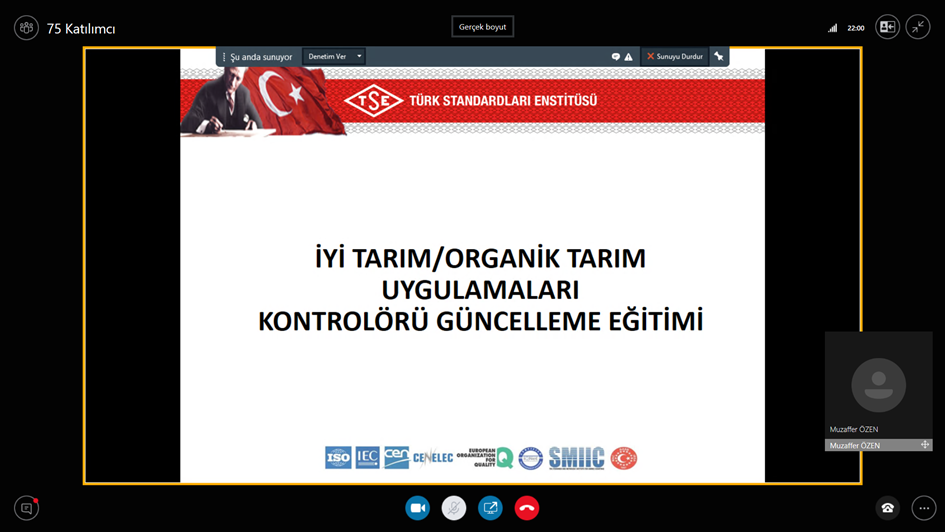
Task: Open the 'Denetim Ver' dropdown
Action: (x=327, y=57)
